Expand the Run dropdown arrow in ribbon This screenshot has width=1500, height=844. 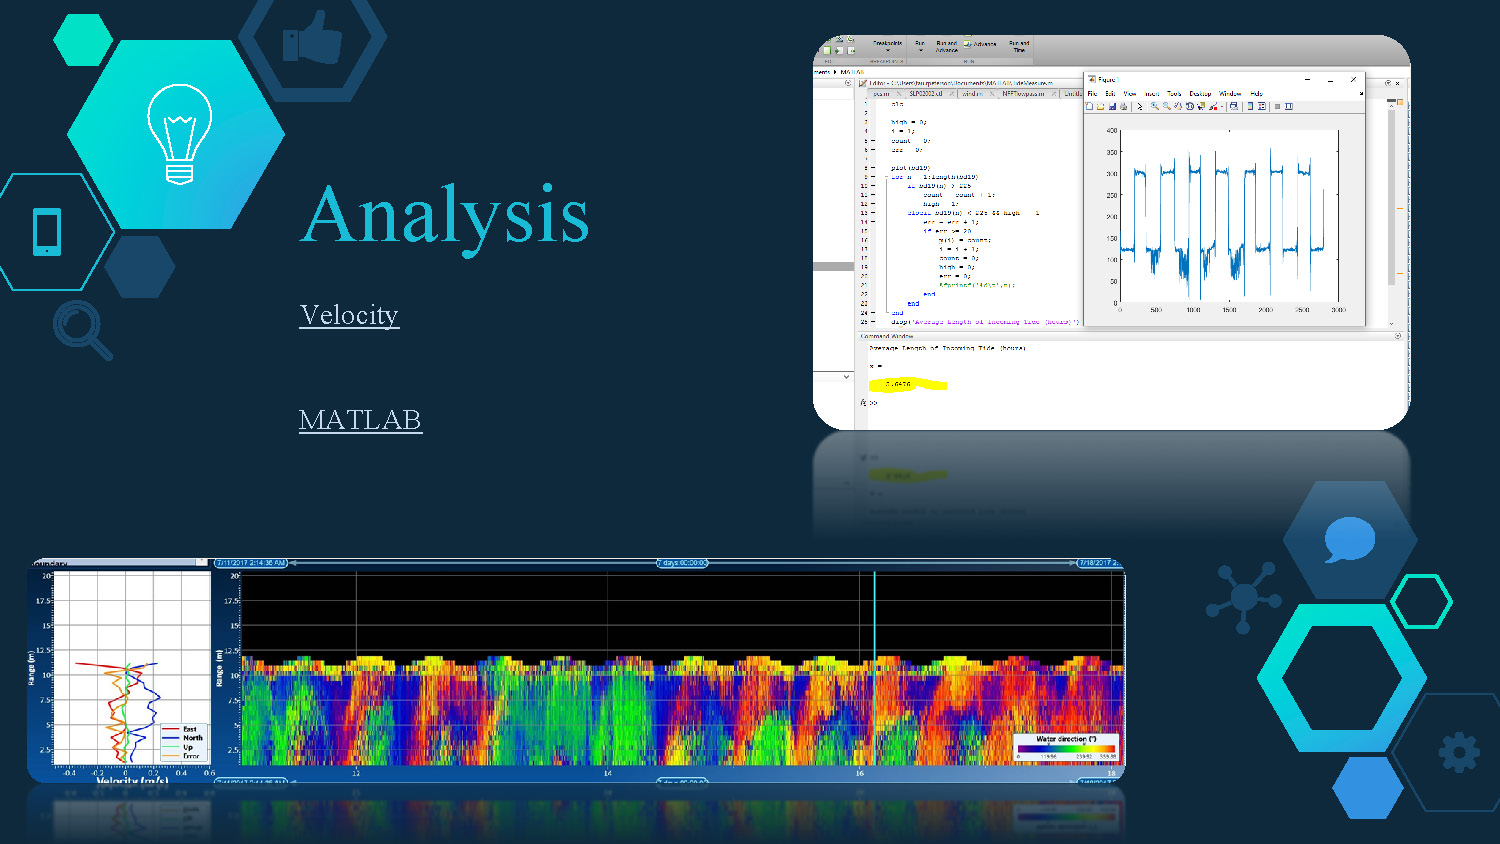pyautogui.click(x=920, y=51)
